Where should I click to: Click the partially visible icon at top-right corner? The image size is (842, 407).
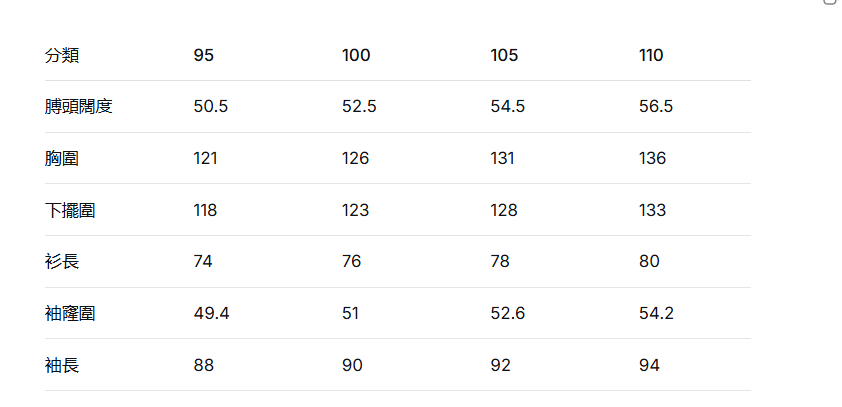[x=829, y=2]
